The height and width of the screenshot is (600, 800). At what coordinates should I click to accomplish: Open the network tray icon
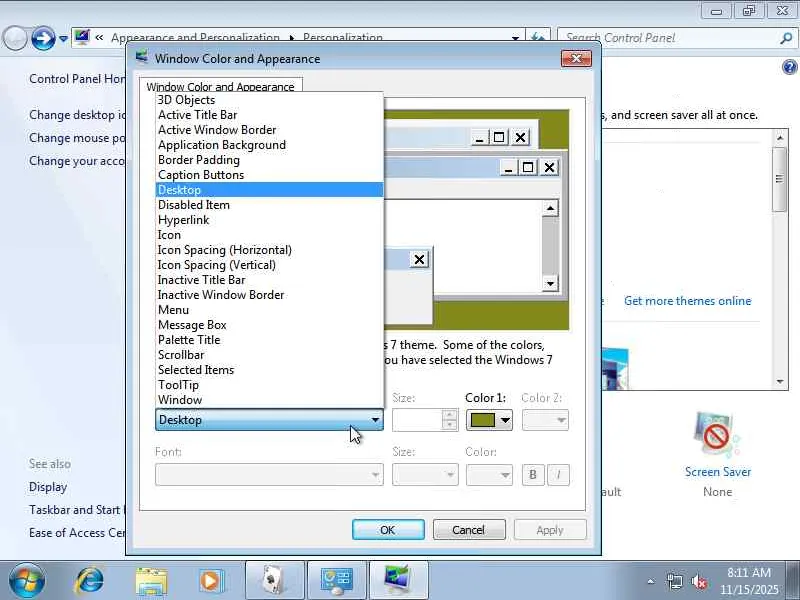[x=674, y=581]
